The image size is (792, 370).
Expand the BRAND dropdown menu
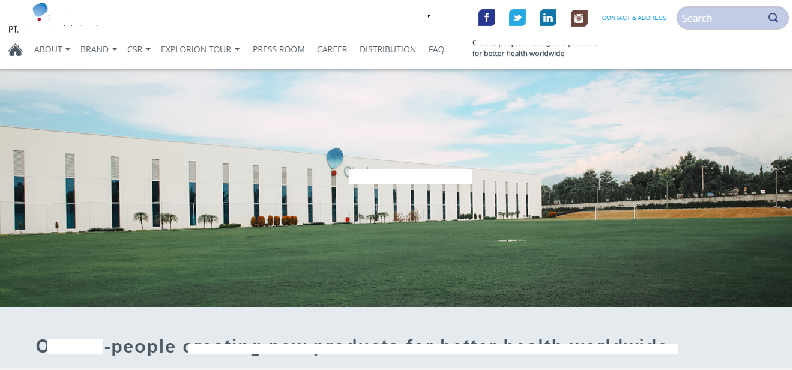point(98,49)
